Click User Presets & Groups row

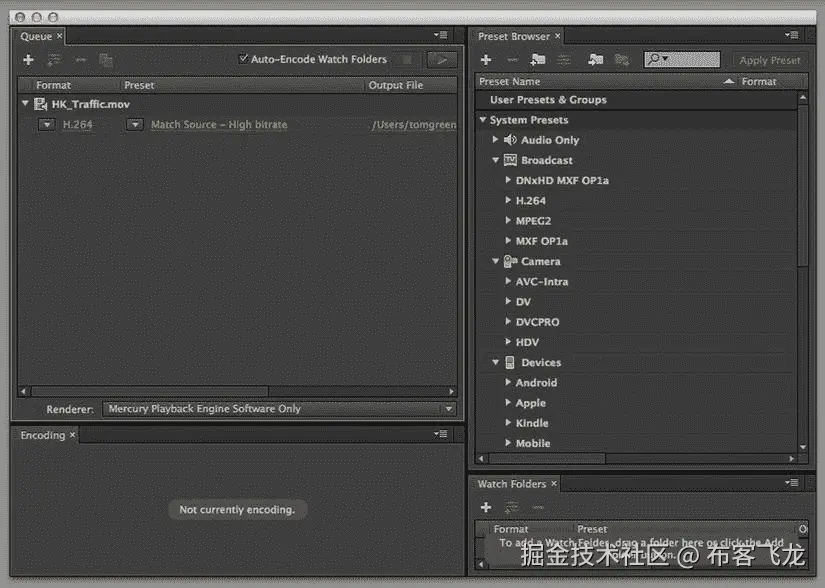[636, 100]
